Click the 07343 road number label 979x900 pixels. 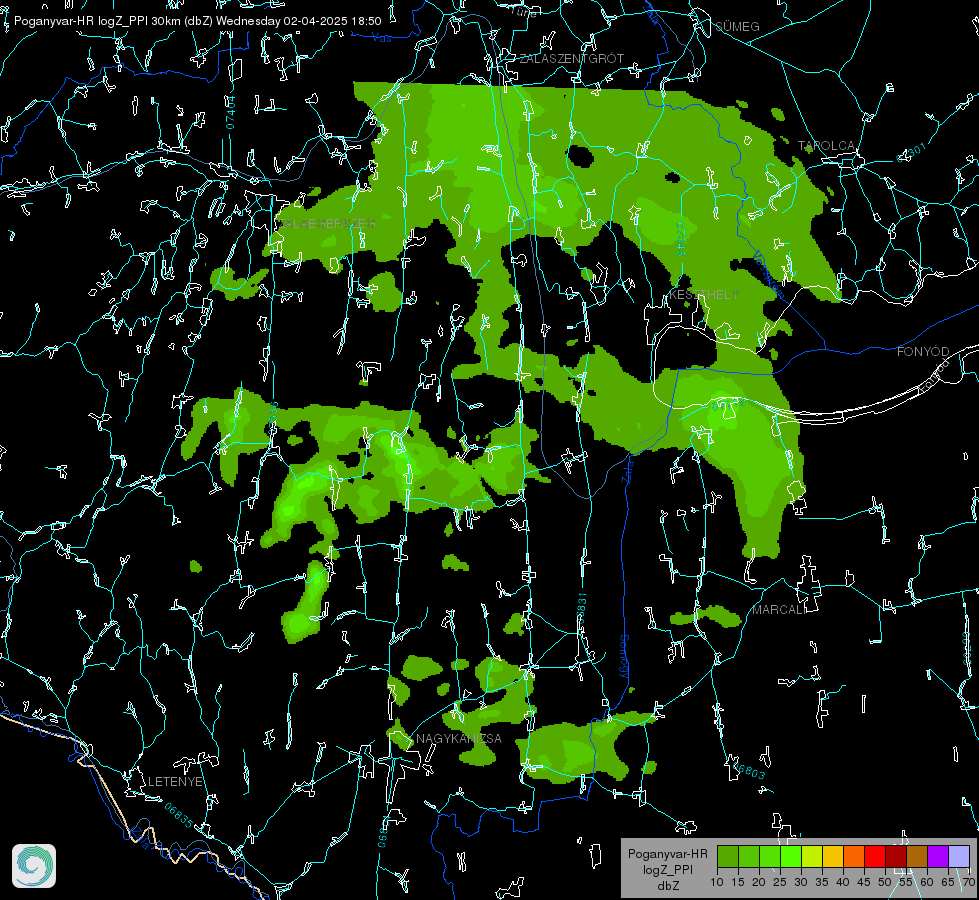[x=680, y=240]
